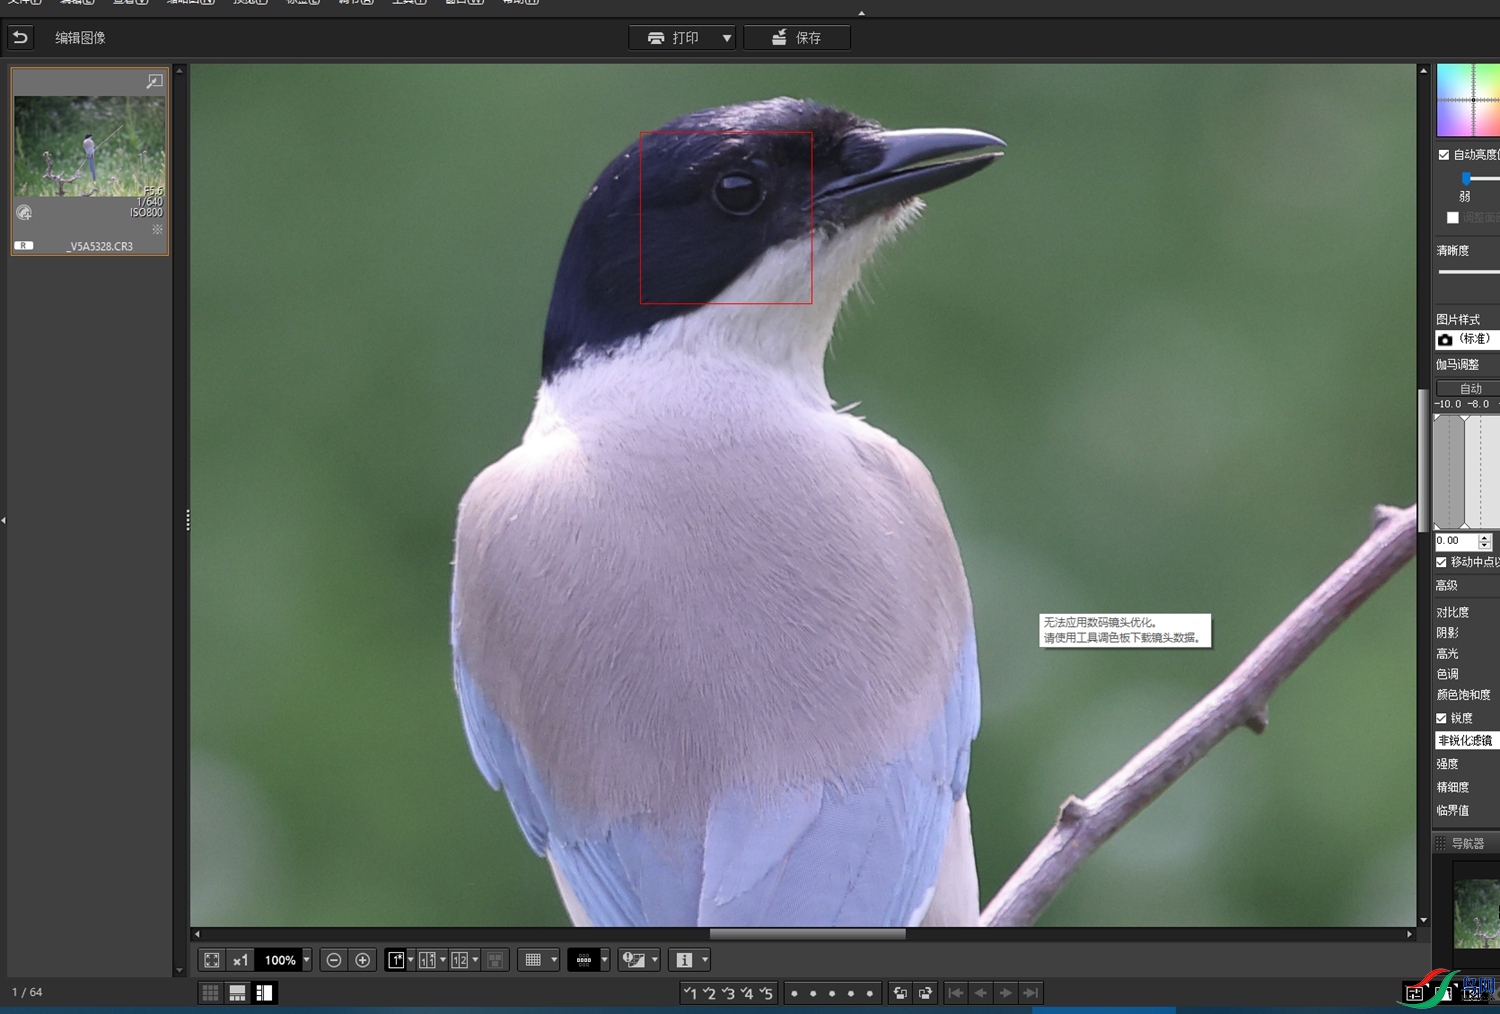1500x1014 pixels.
Task: Click the back arrow beside 编辑图像
Action: pos(20,38)
